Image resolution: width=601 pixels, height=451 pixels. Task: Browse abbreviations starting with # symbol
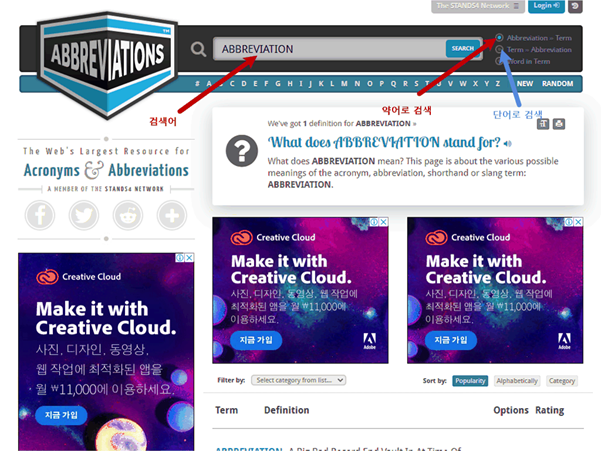197,84
